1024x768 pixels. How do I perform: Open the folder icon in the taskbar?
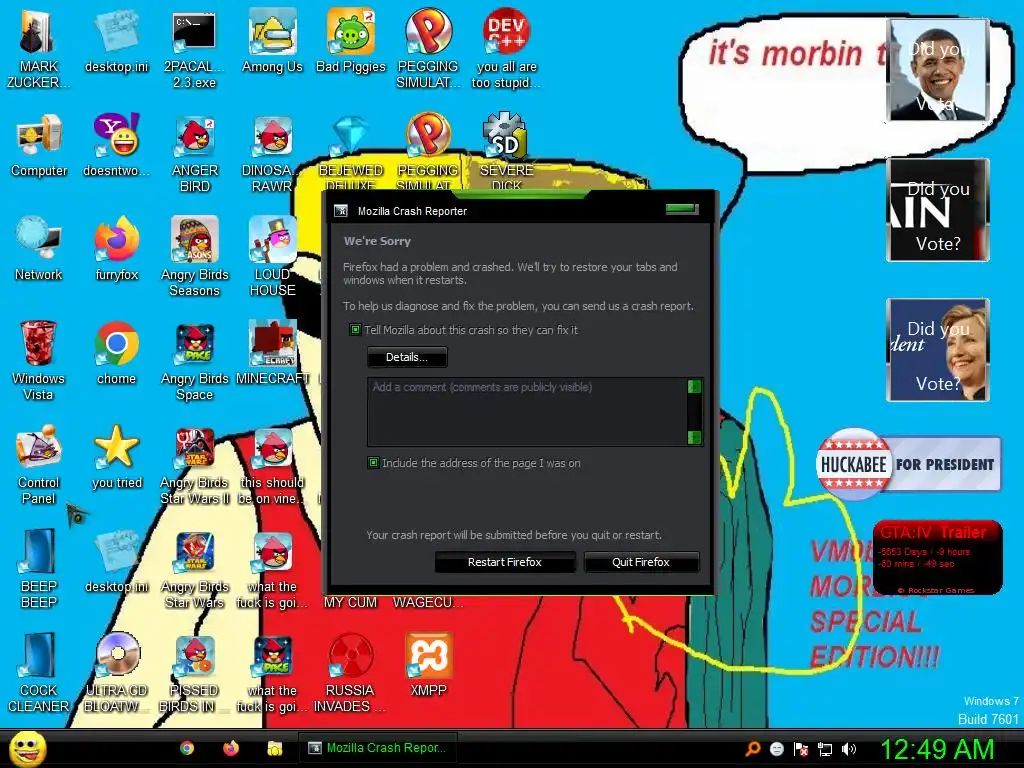[x=274, y=748]
